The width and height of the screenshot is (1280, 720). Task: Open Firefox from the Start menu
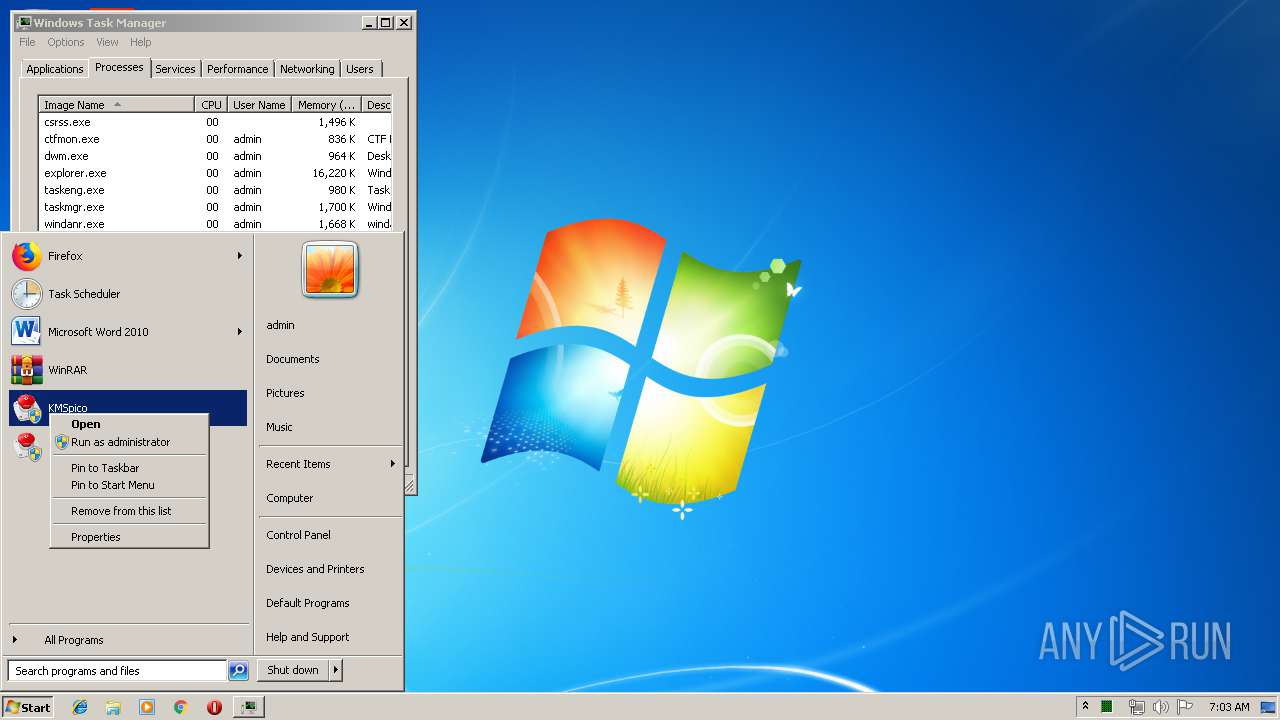[x=128, y=256]
